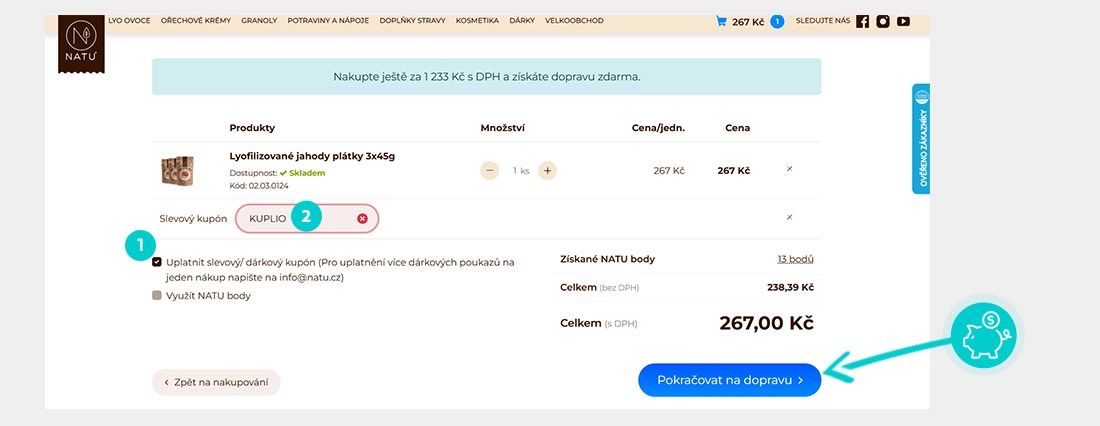Click the 1 ks quantity value

[x=521, y=171]
